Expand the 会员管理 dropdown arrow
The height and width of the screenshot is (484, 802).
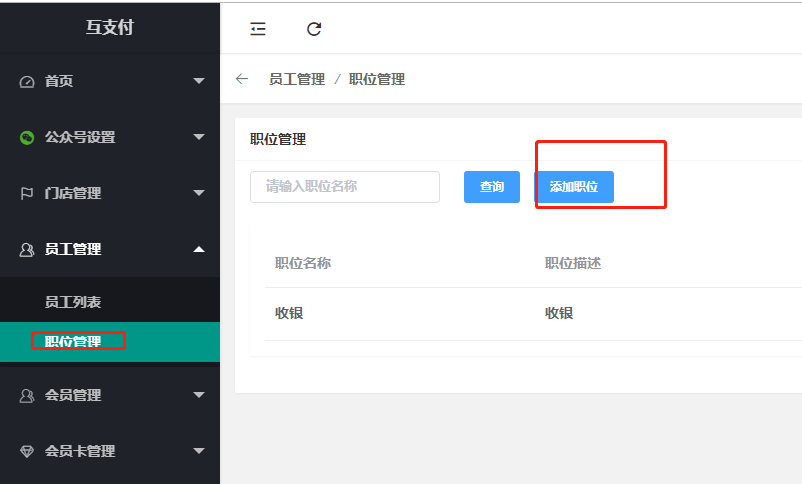point(199,395)
